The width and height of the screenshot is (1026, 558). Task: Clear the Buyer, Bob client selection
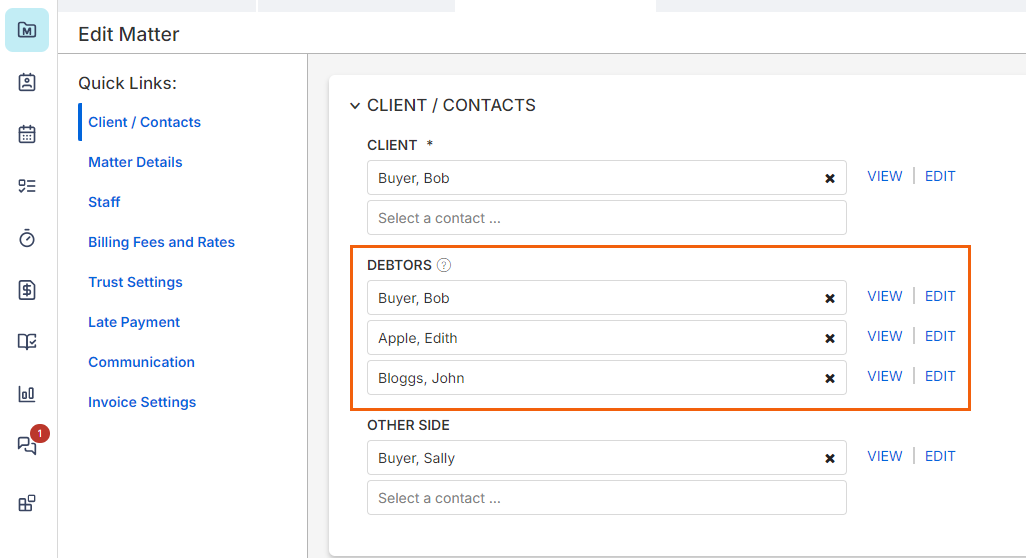[x=829, y=178]
